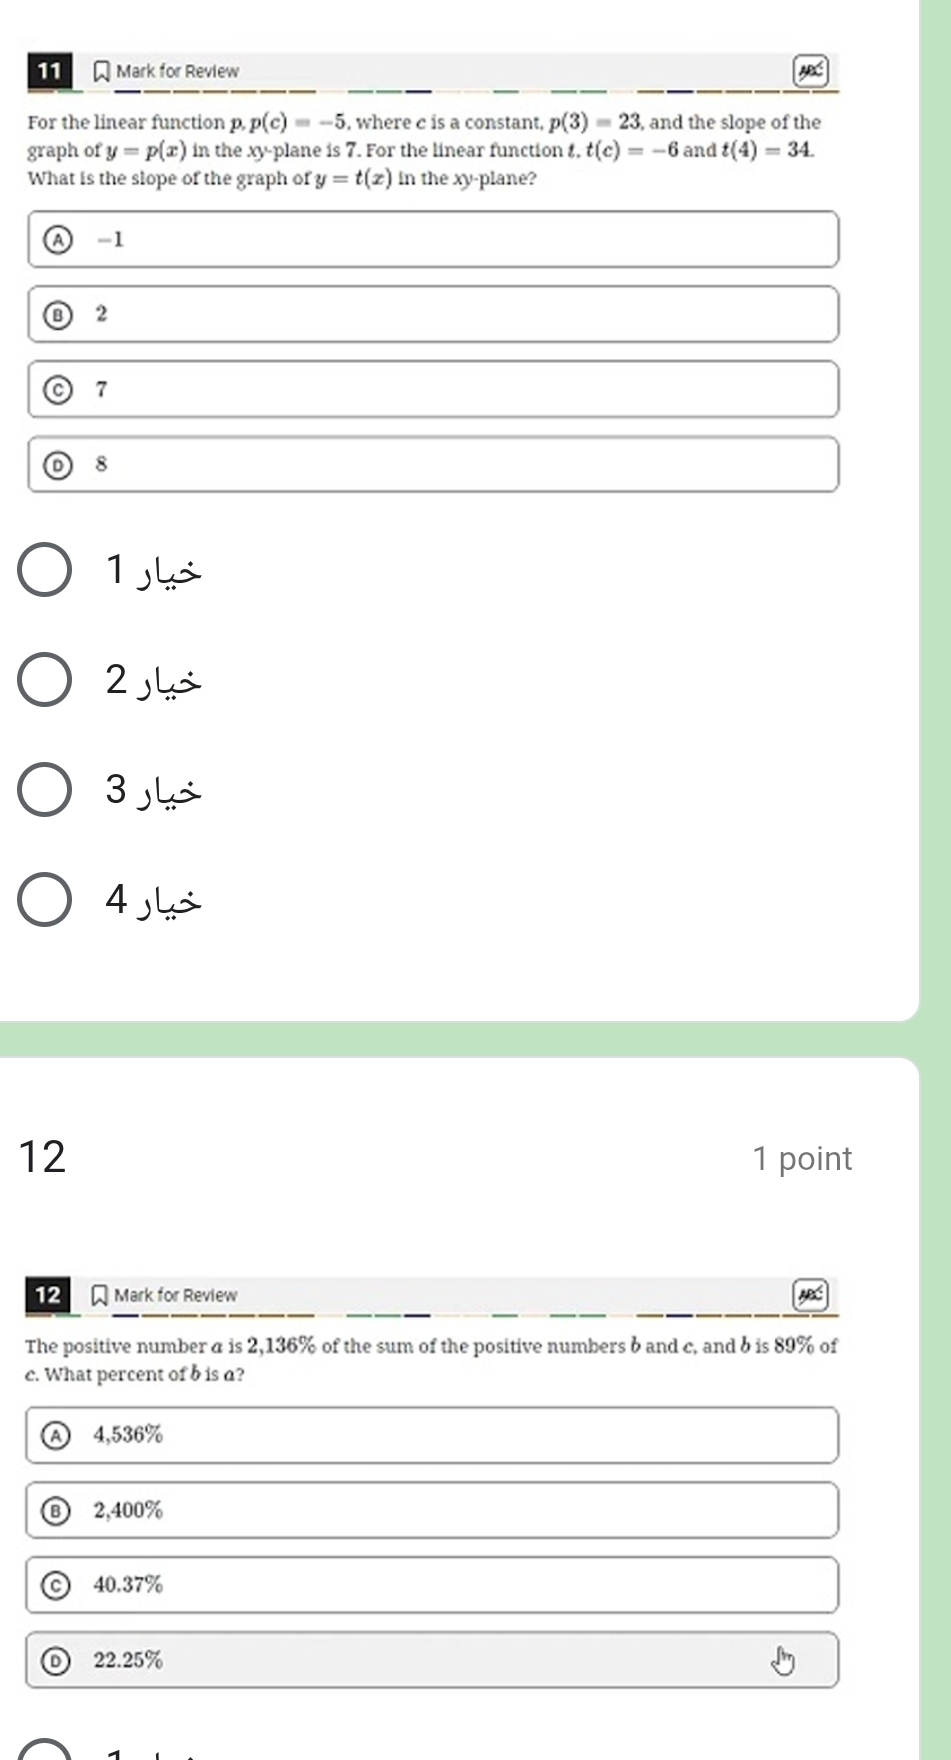
Task: Click the bookmark icon on question 11
Action: (x=100, y=72)
